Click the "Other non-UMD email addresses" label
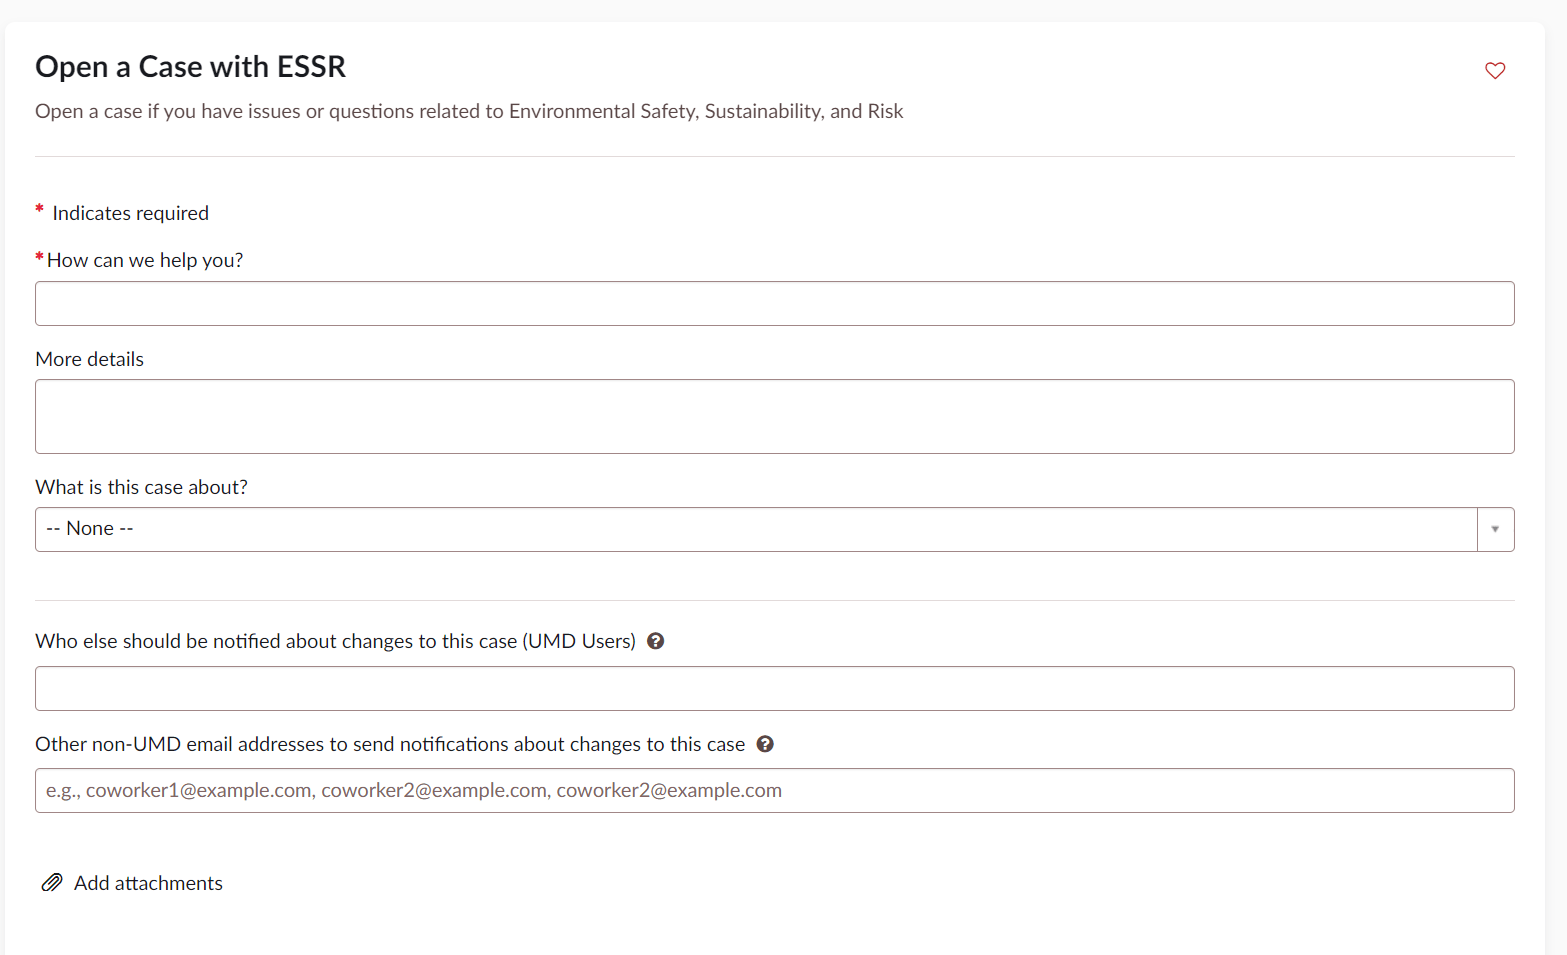This screenshot has height=955, width=1567. pos(390,744)
